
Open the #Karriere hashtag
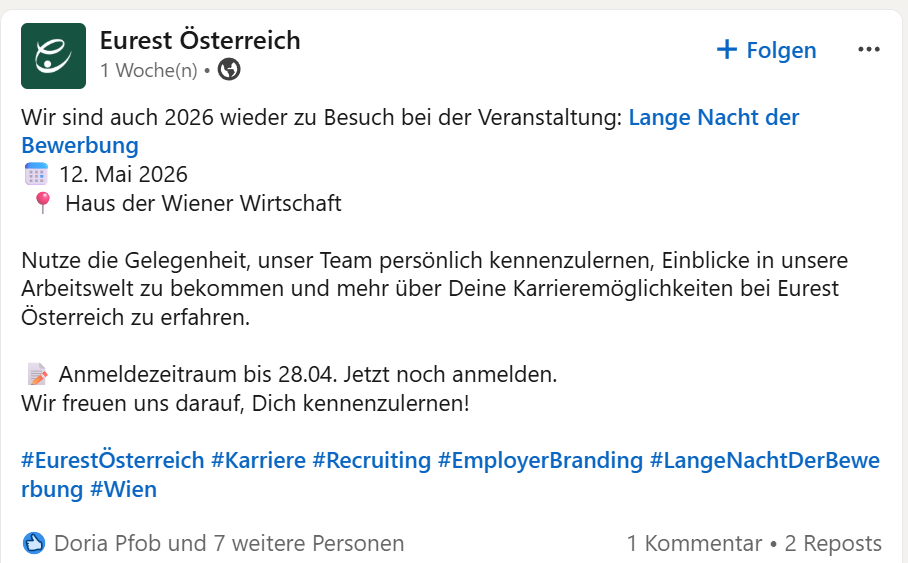click(258, 460)
